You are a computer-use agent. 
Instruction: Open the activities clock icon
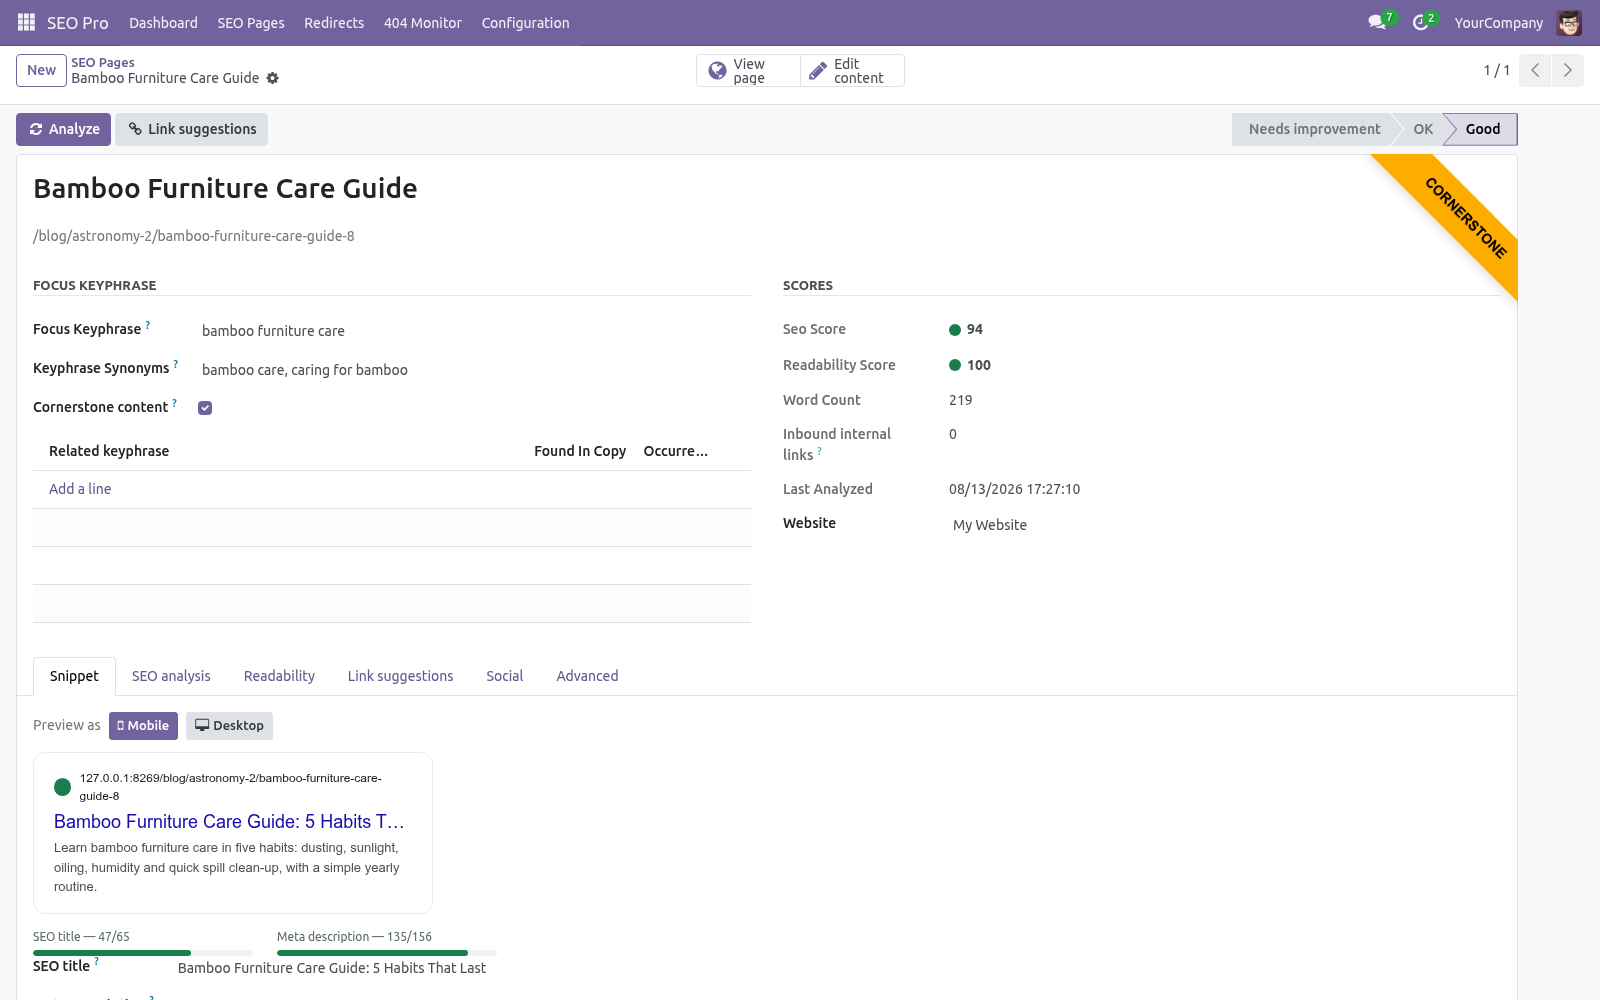[1420, 22]
